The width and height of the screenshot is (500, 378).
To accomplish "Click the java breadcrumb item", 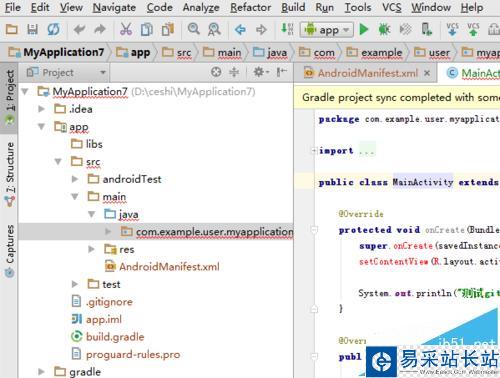I will (x=270, y=52).
